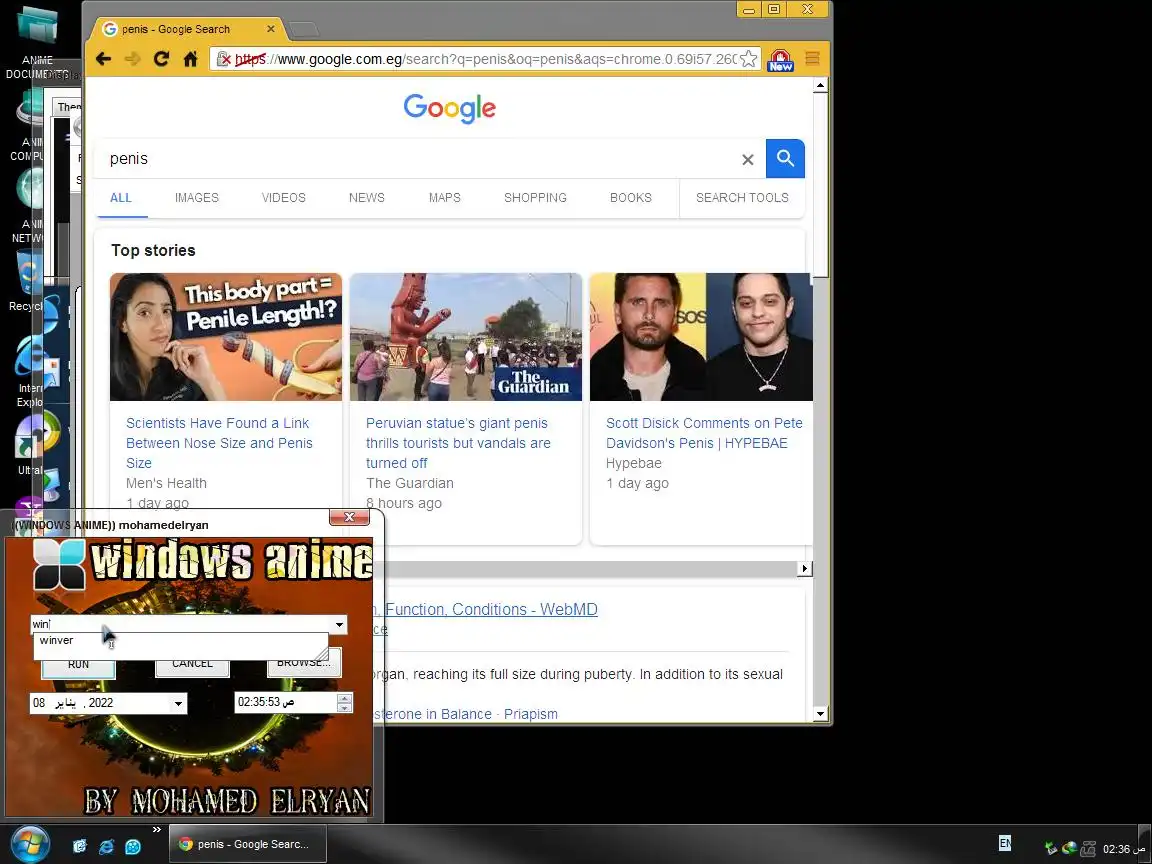
Task: Click the Penile Length thumbnail image
Action: [x=226, y=336]
